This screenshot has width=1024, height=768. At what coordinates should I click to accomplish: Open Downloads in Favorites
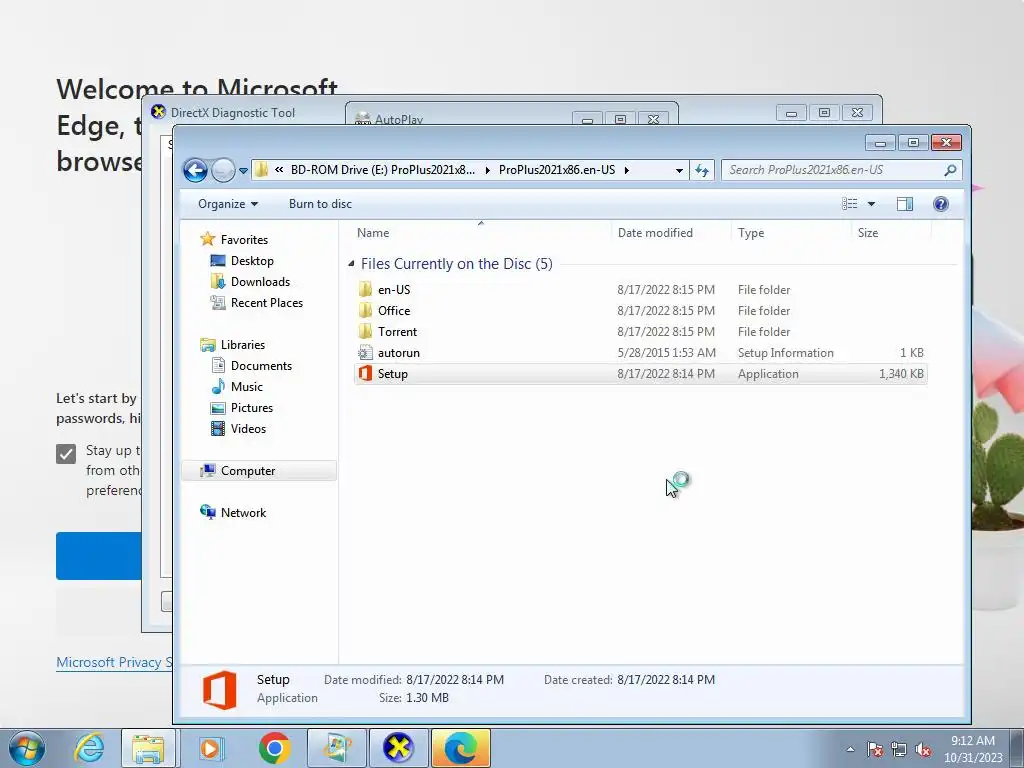(x=260, y=281)
